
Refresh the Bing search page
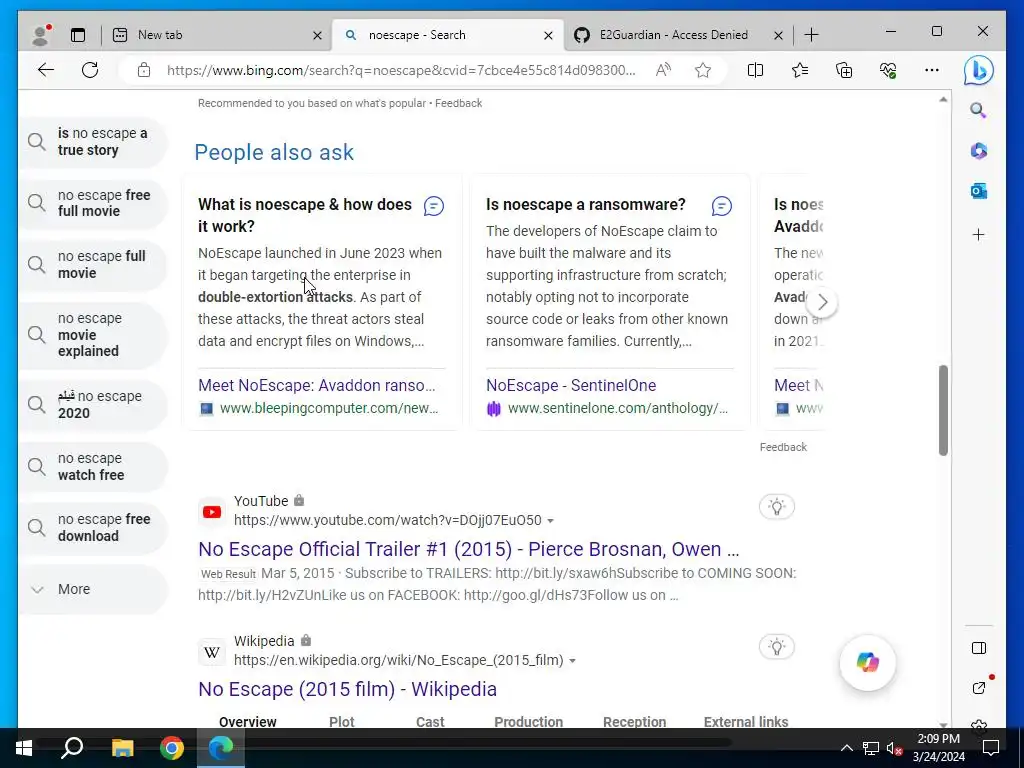pyautogui.click(x=90, y=70)
